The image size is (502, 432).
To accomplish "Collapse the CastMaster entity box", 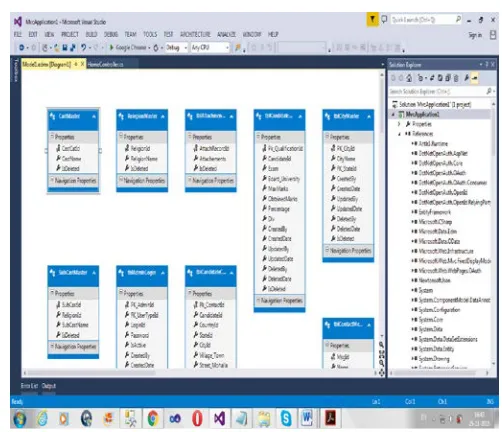I will pos(94,116).
